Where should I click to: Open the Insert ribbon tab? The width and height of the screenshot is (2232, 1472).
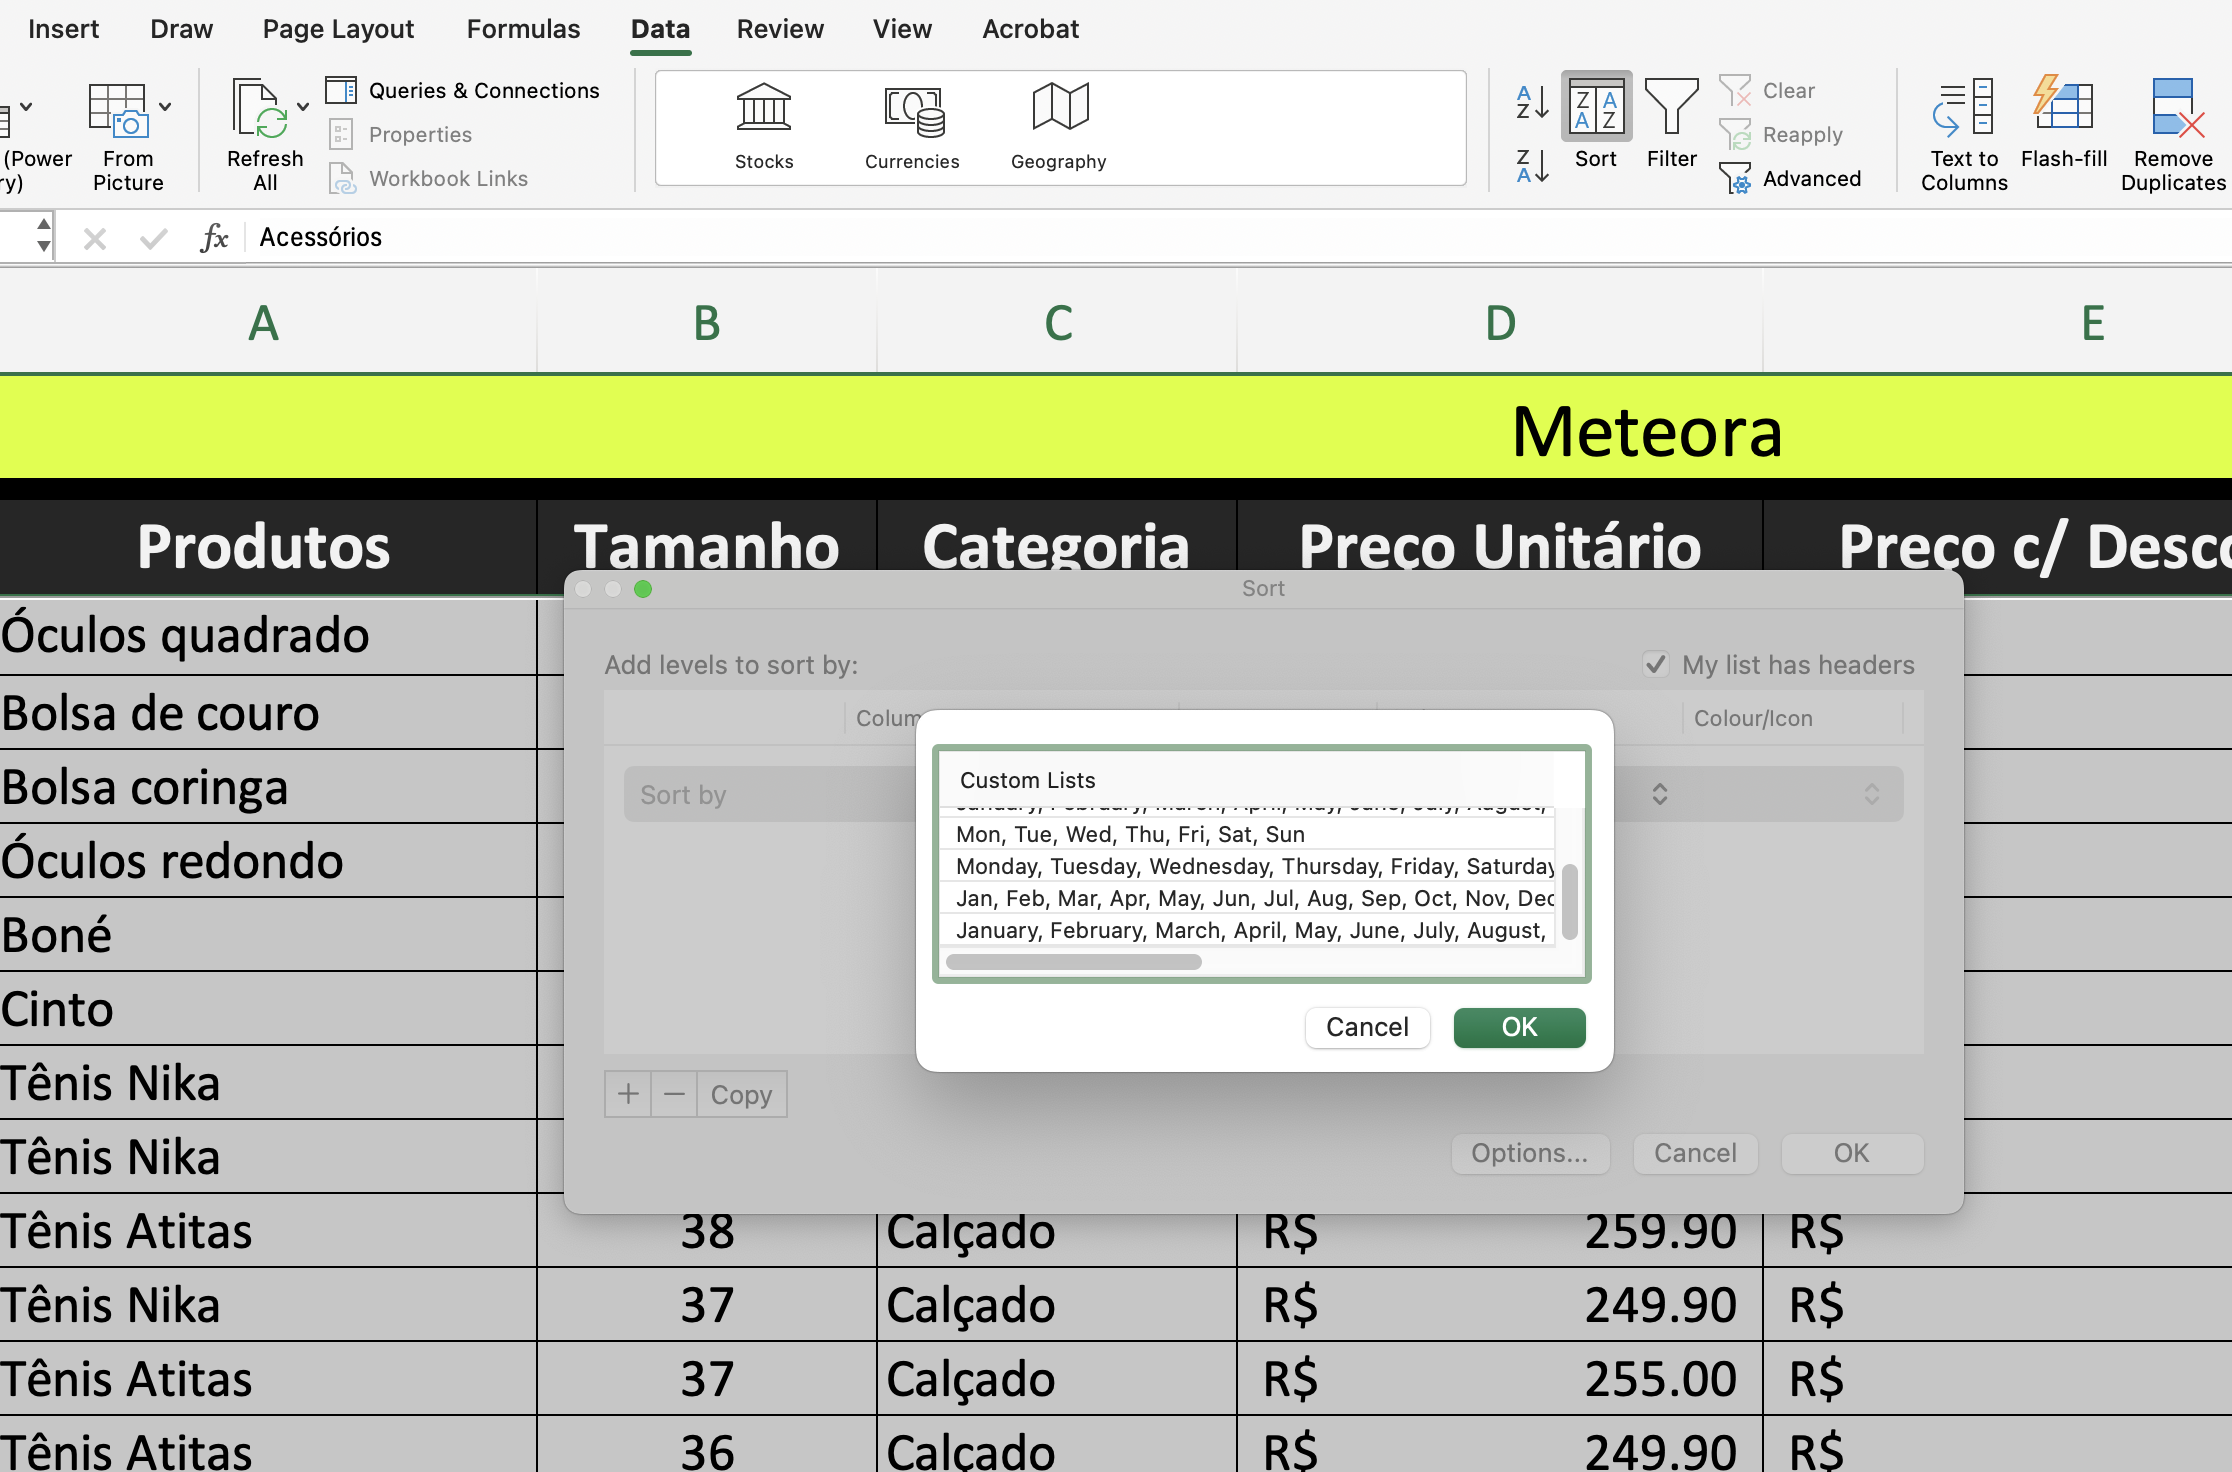(64, 29)
